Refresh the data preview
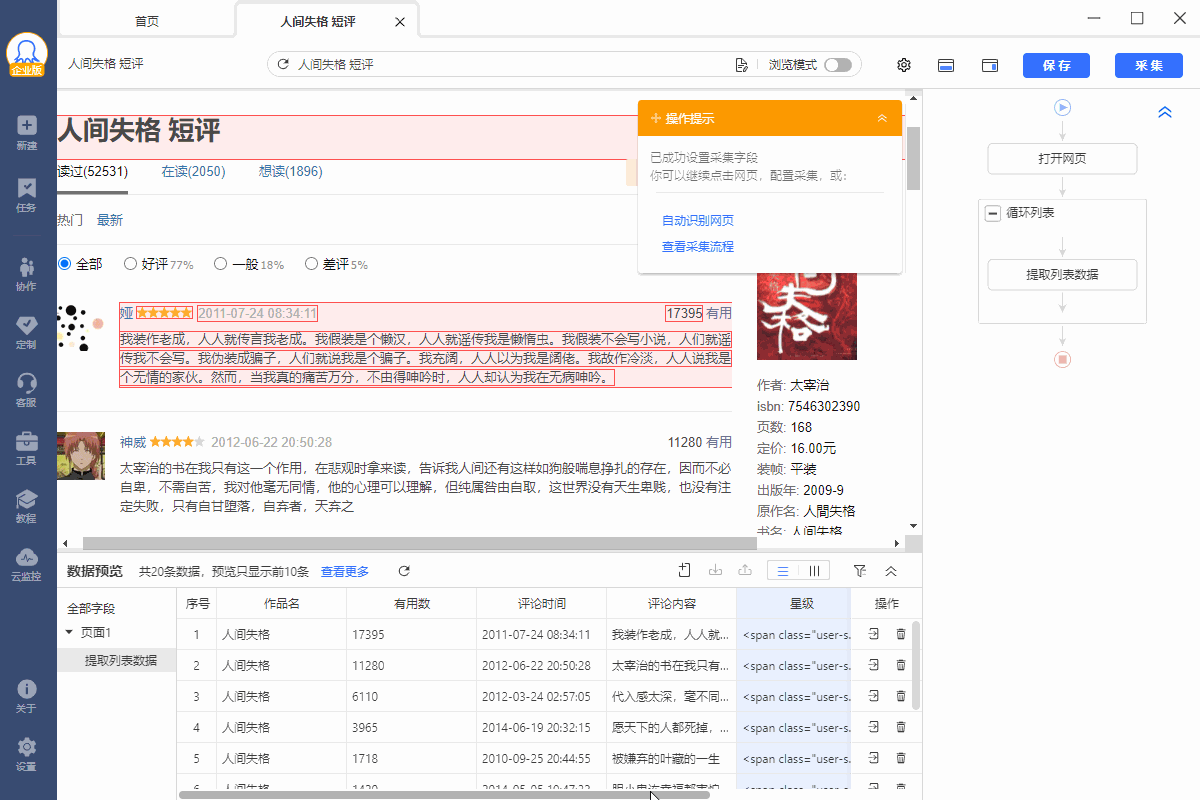This screenshot has height=800, width=1200. [404, 571]
